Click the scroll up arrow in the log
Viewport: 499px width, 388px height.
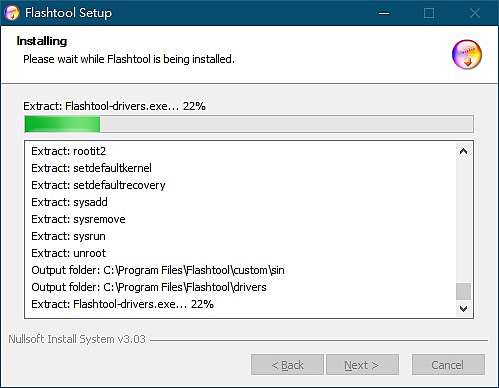[463, 151]
